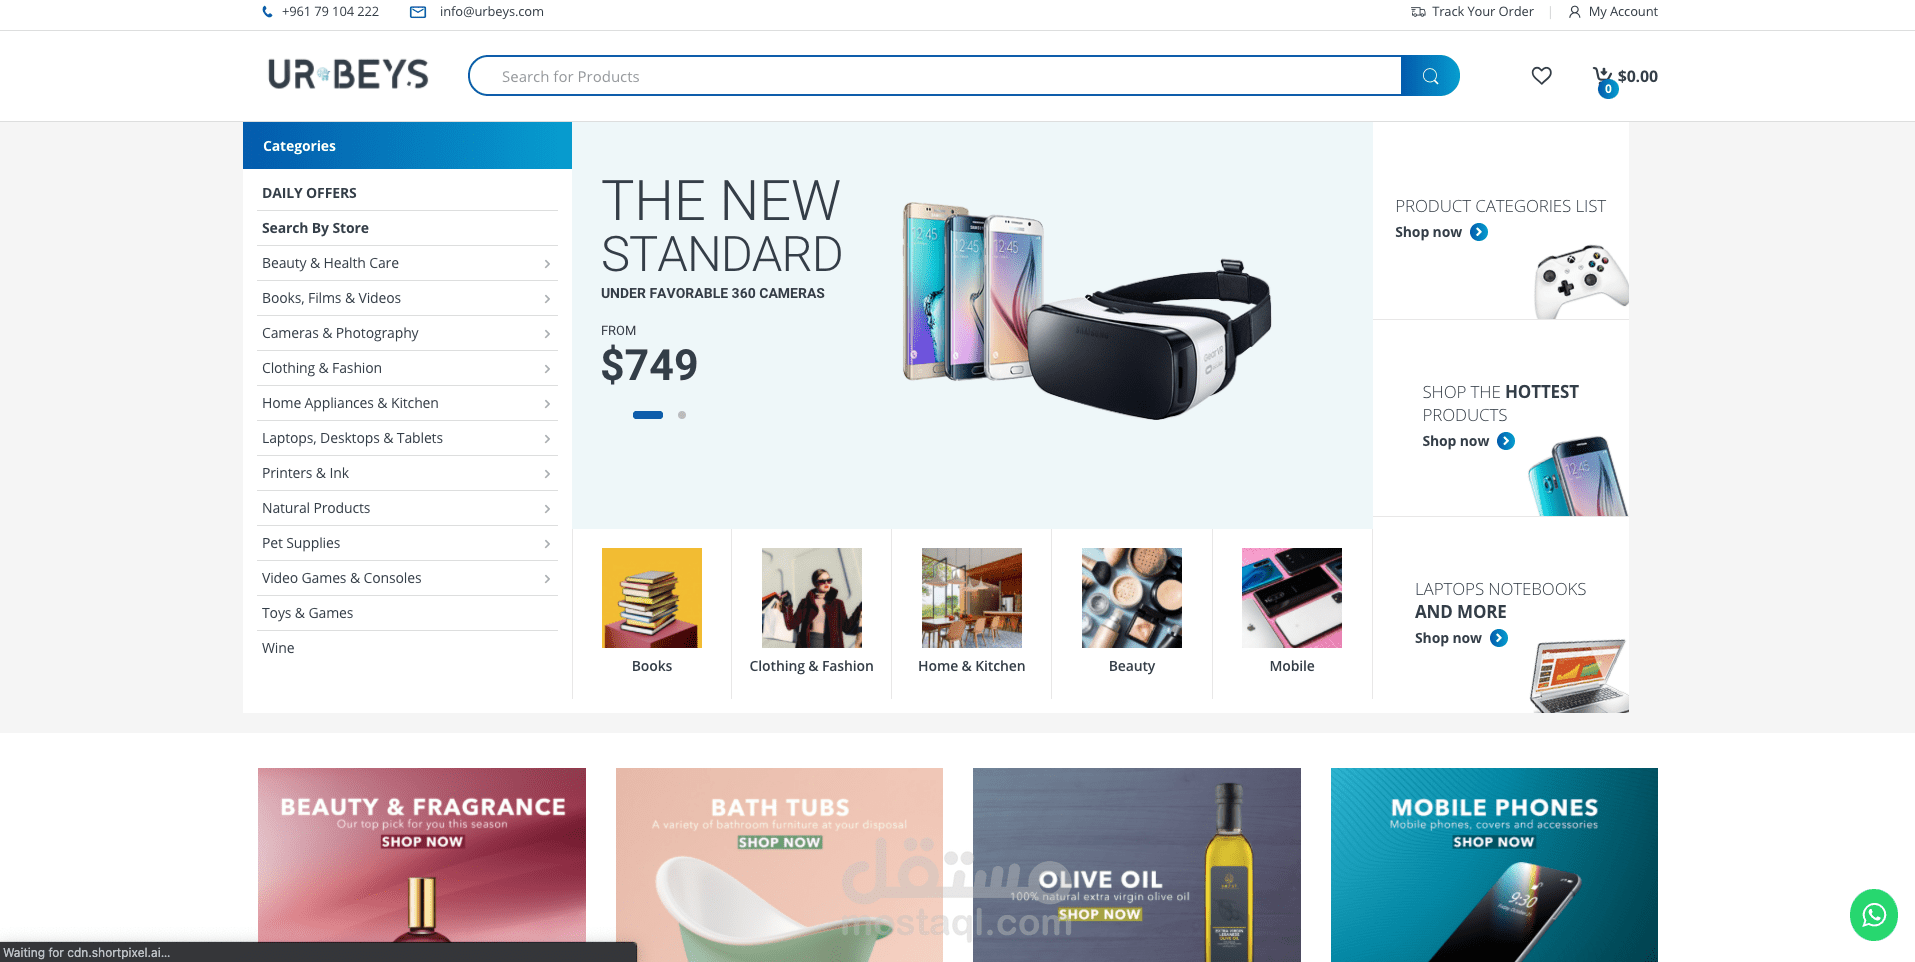Expand Beauty & Health Care chevron
The image size is (1915, 962).
[547, 264]
